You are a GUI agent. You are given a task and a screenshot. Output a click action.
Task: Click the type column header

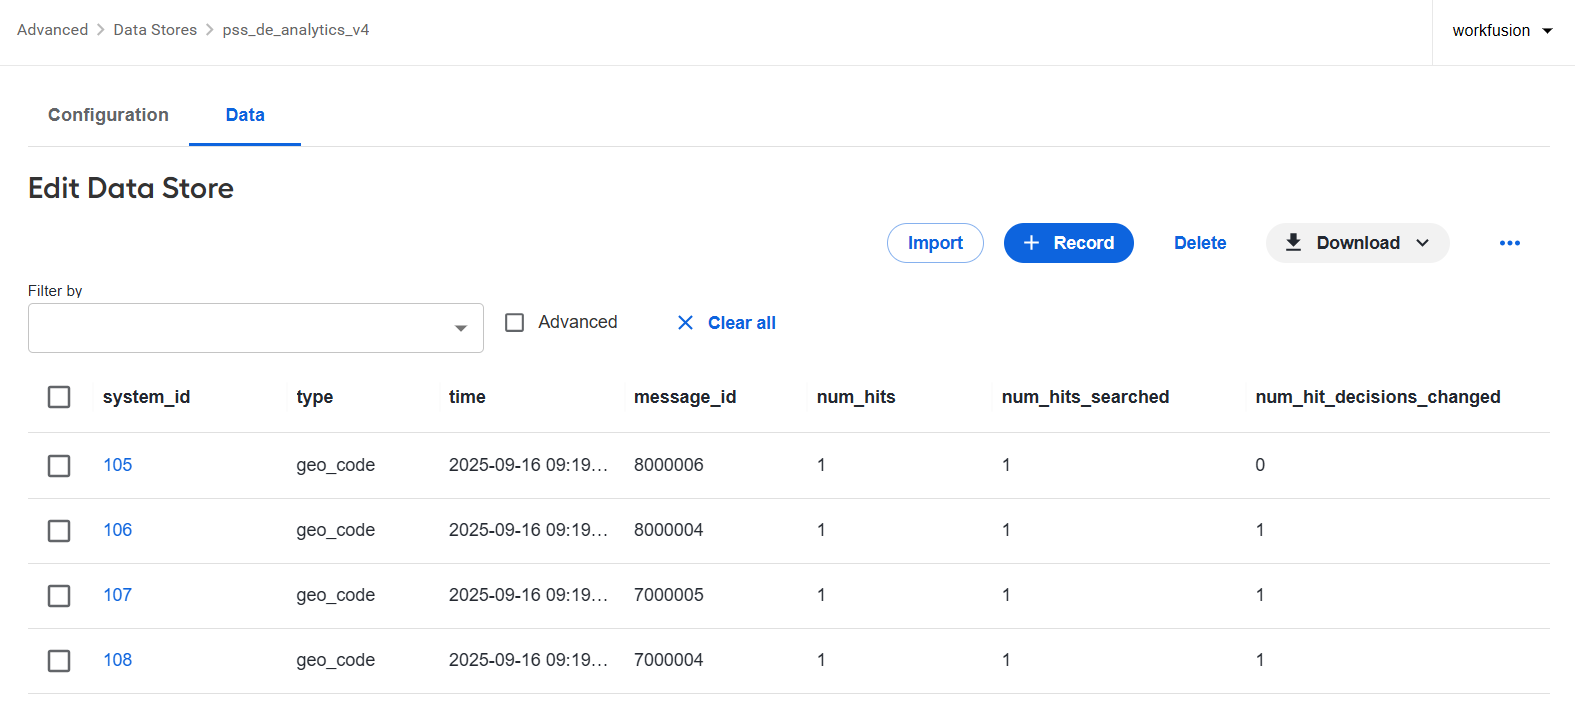tap(315, 397)
